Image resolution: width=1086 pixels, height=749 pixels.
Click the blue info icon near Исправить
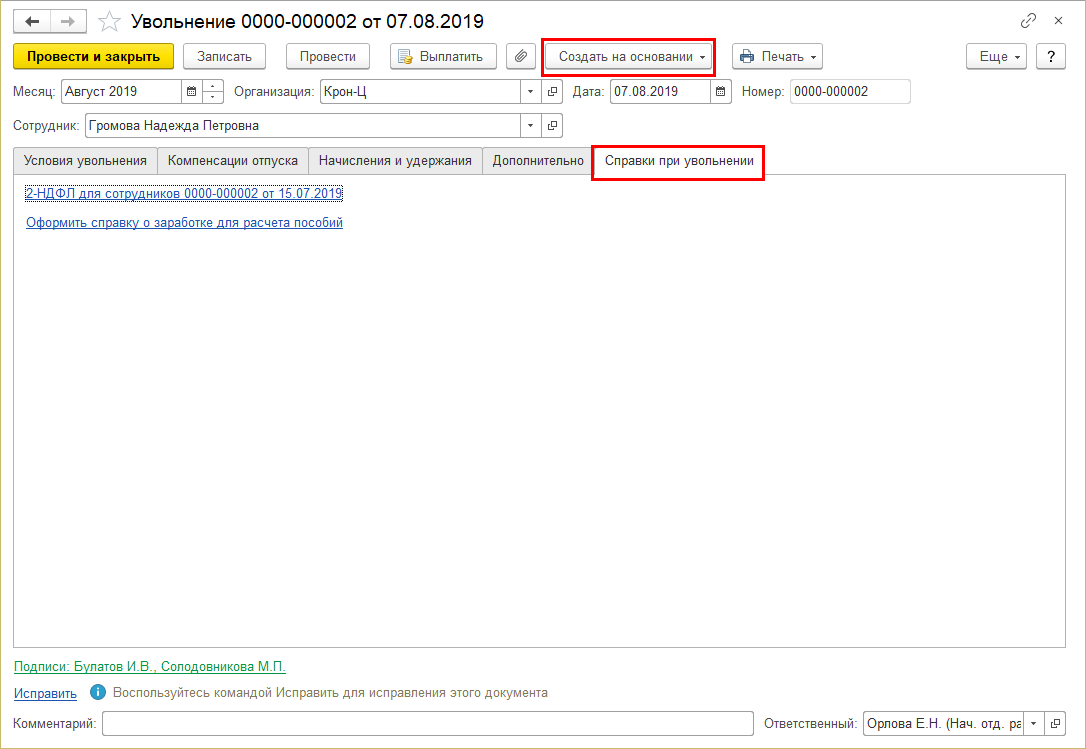click(x=98, y=692)
